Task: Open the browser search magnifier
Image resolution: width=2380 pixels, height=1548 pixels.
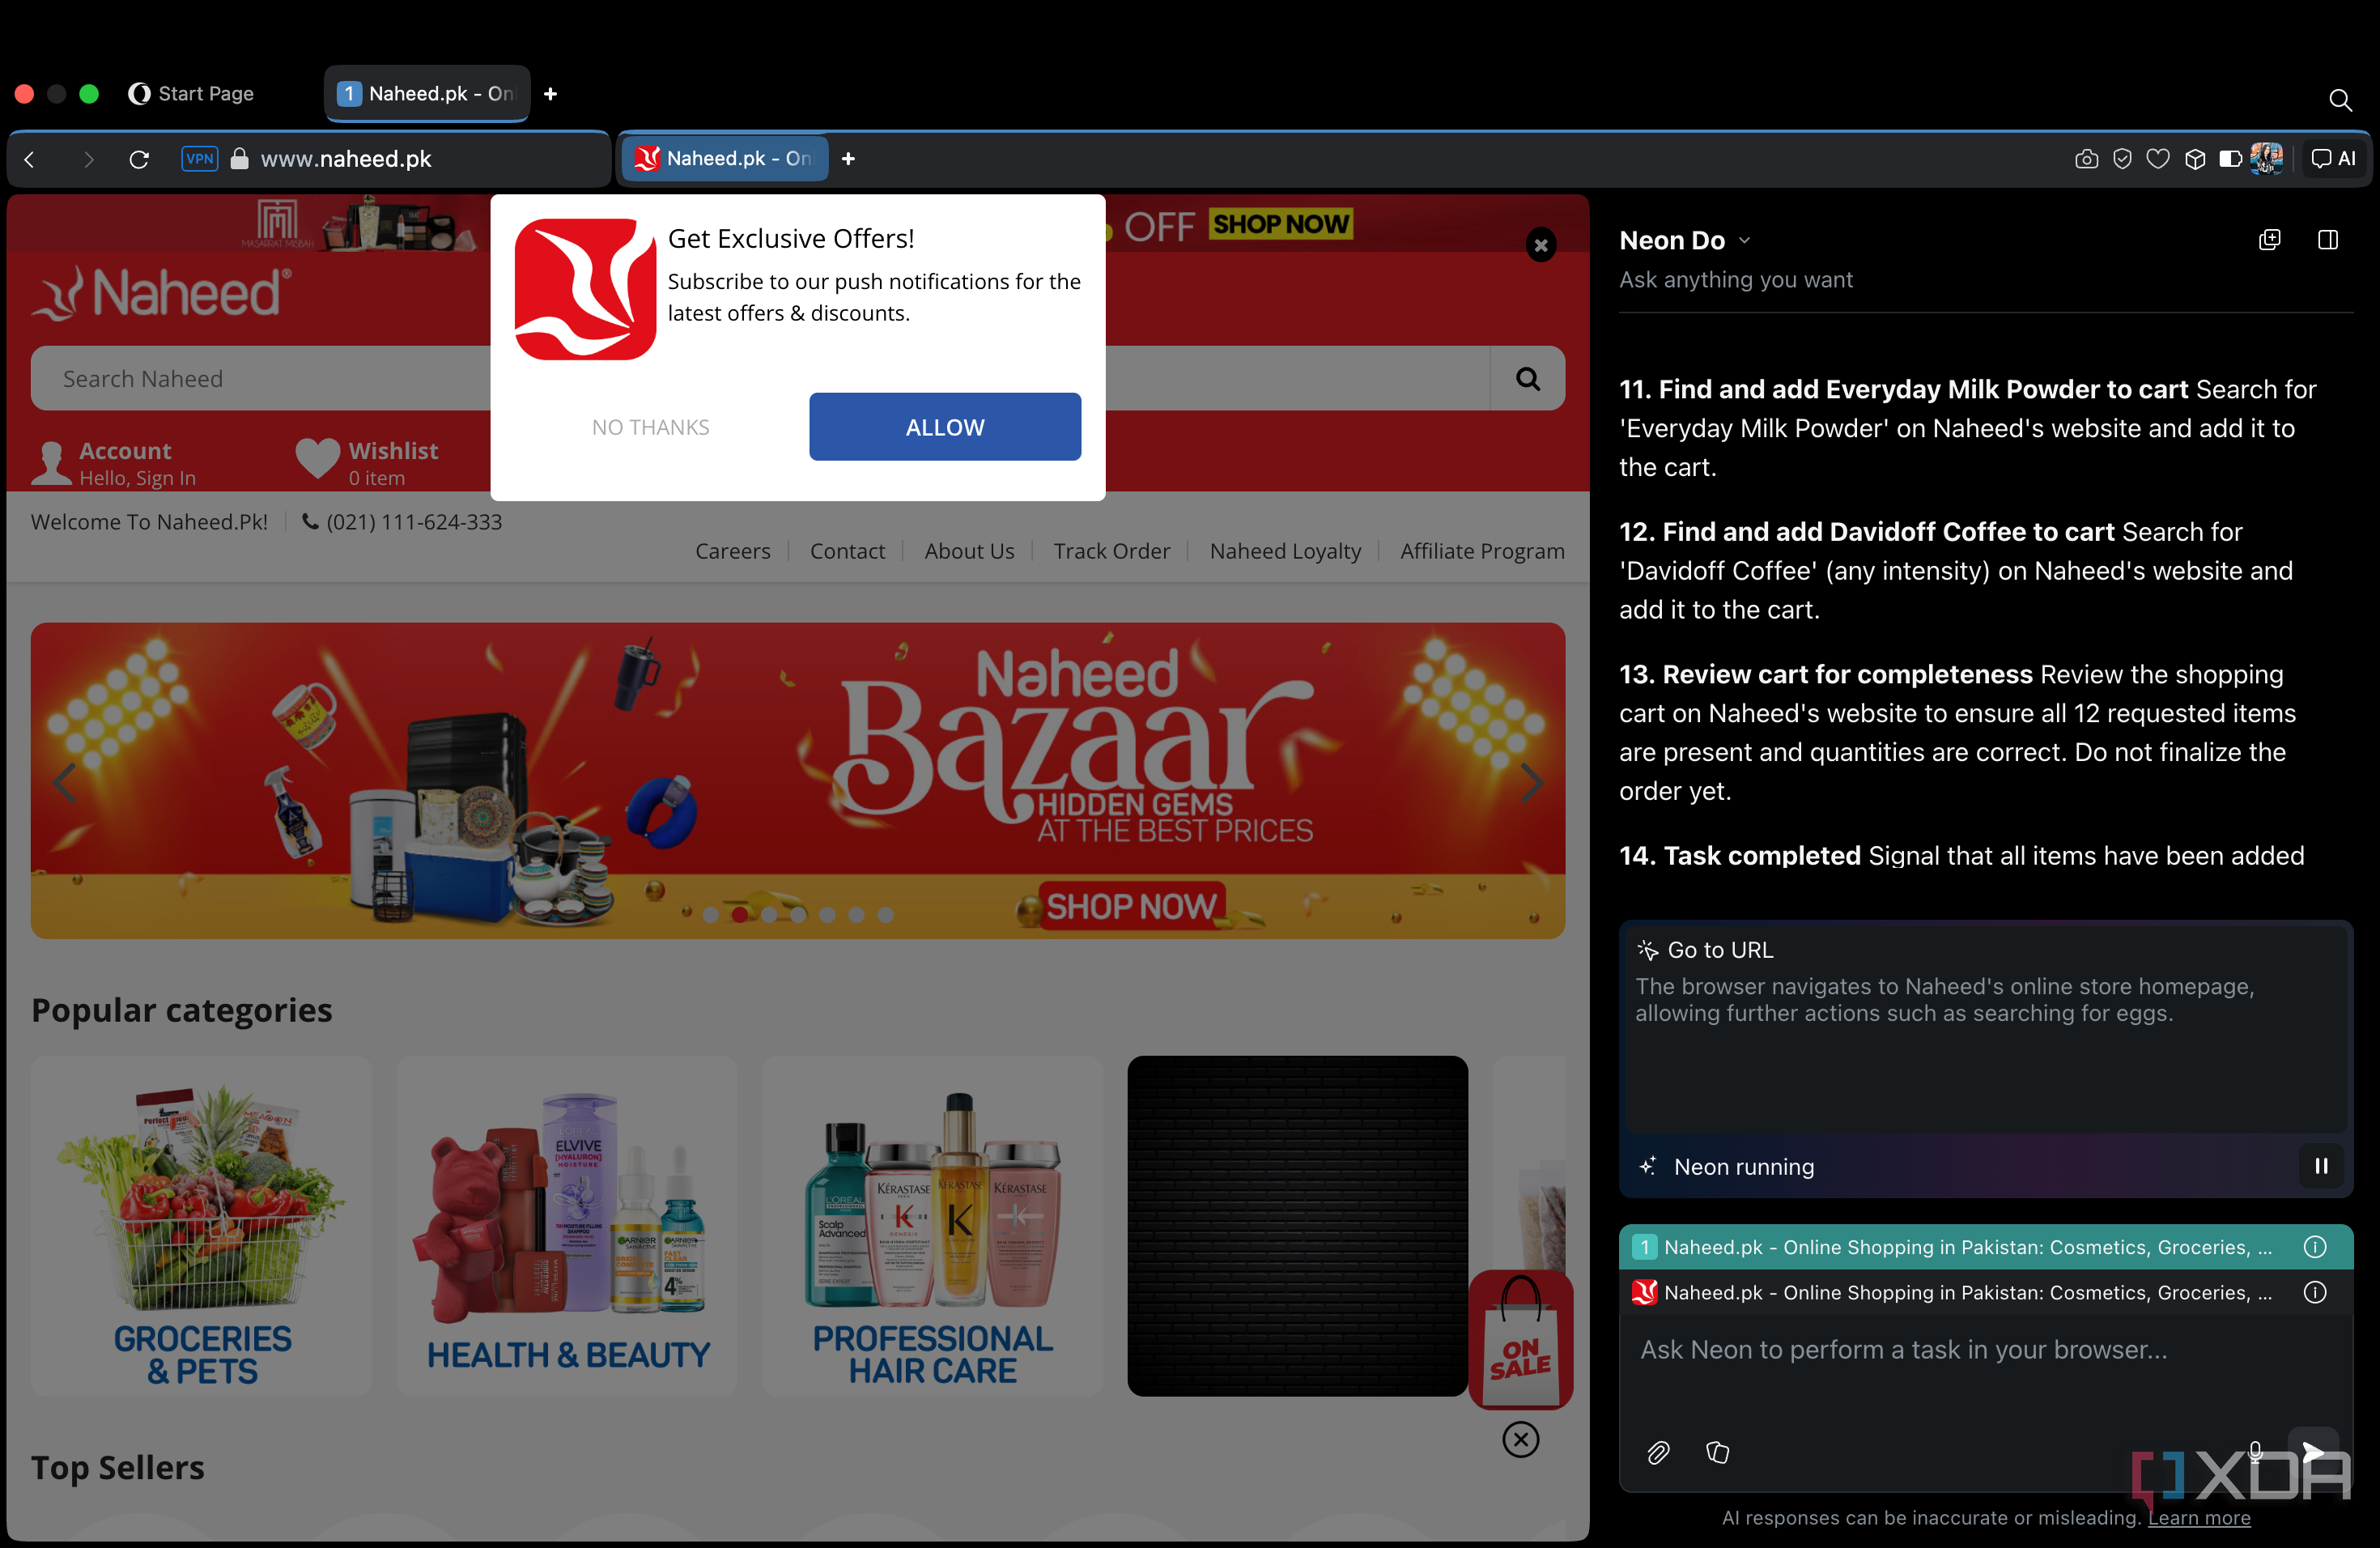Action: point(2339,99)
